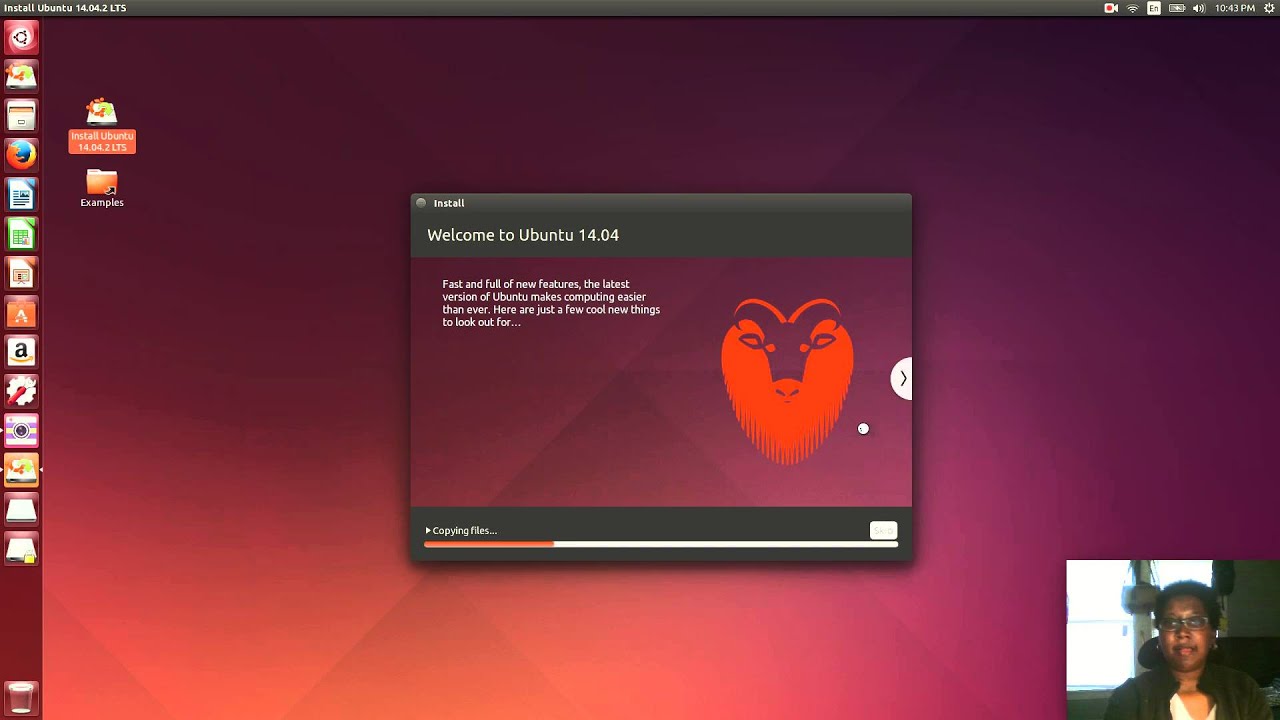Click the greyed-out Skip button

(x=883, y=530)
